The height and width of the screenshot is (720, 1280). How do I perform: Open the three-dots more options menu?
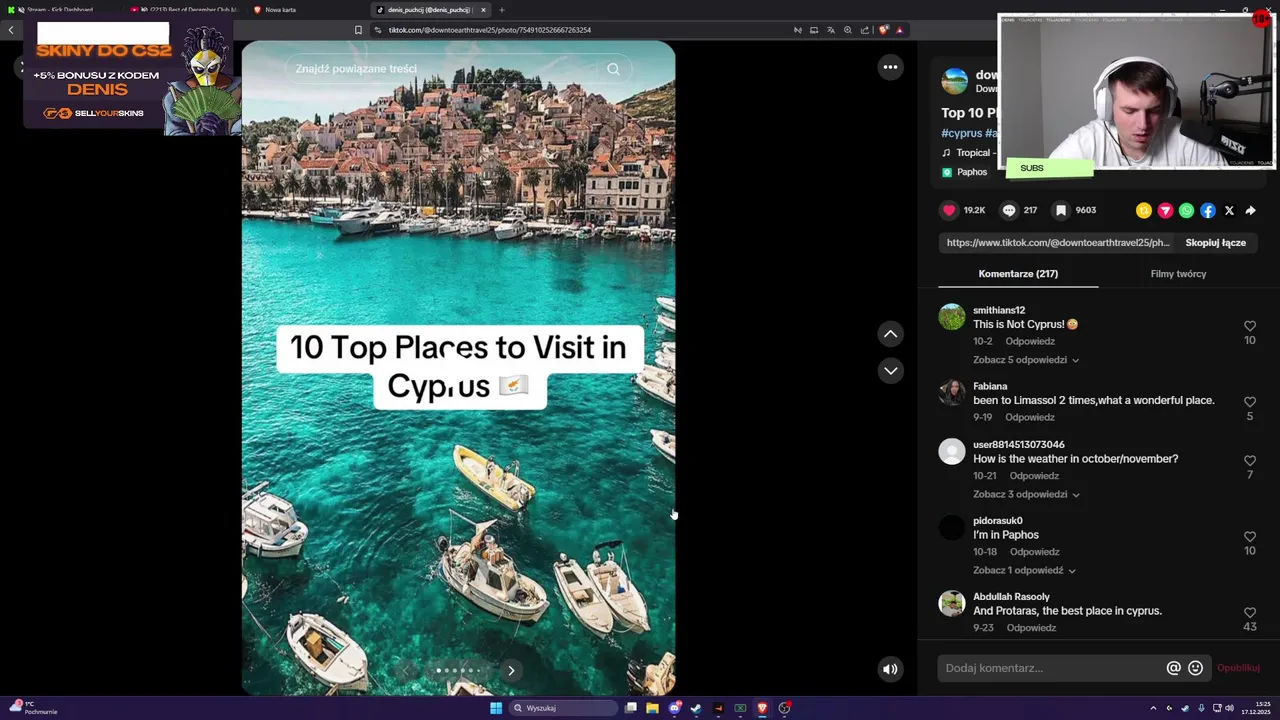click(890, 67)
